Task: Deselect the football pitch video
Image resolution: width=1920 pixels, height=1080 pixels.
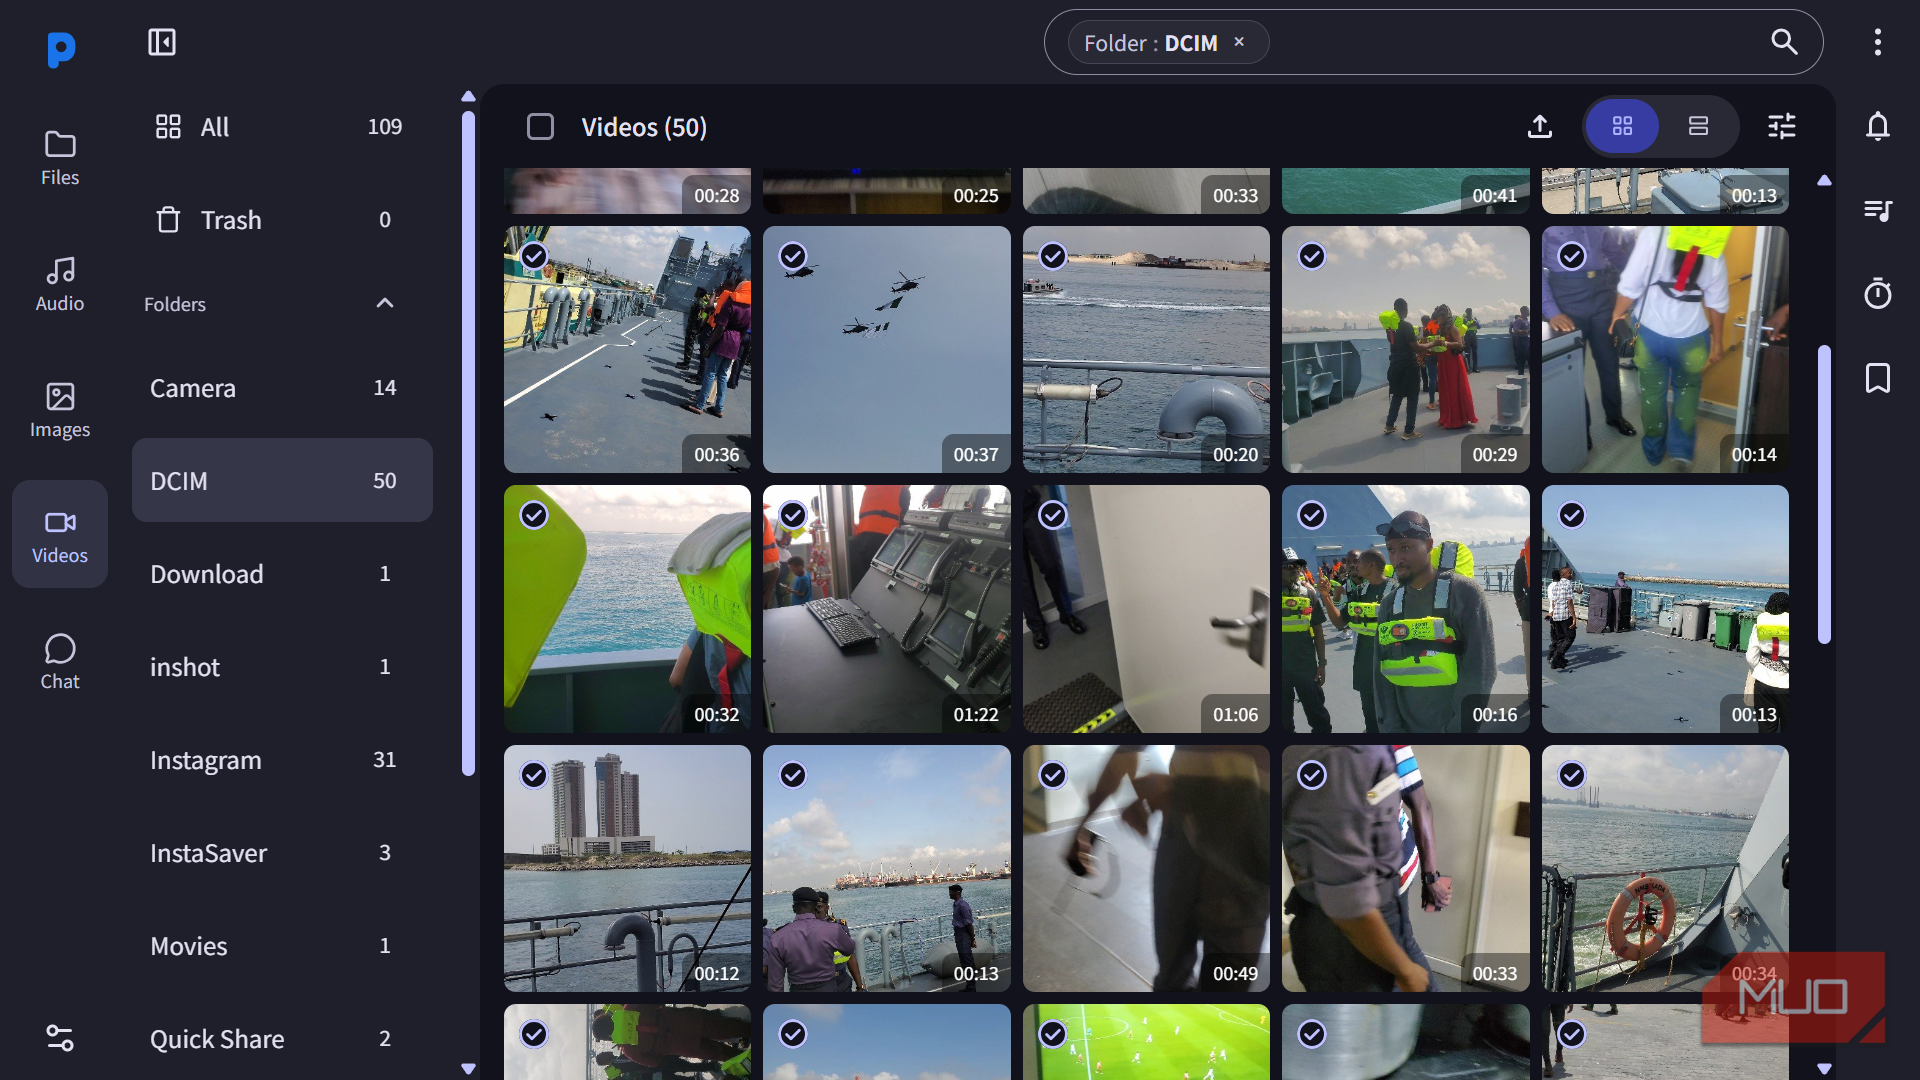Action: 1053,1034
